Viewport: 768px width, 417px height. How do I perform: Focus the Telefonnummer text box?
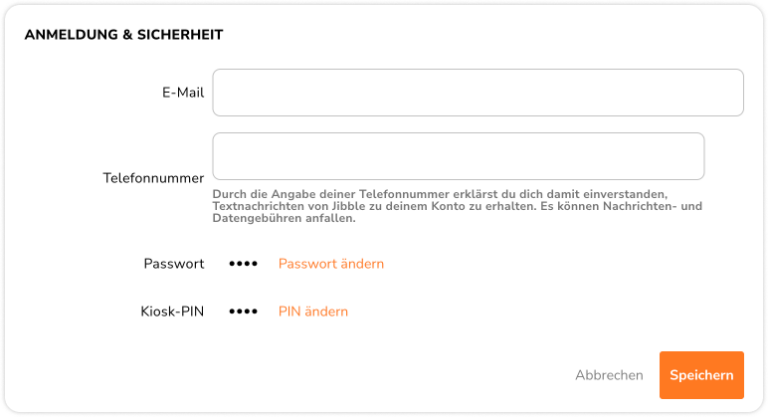click(x=458, y=156)
